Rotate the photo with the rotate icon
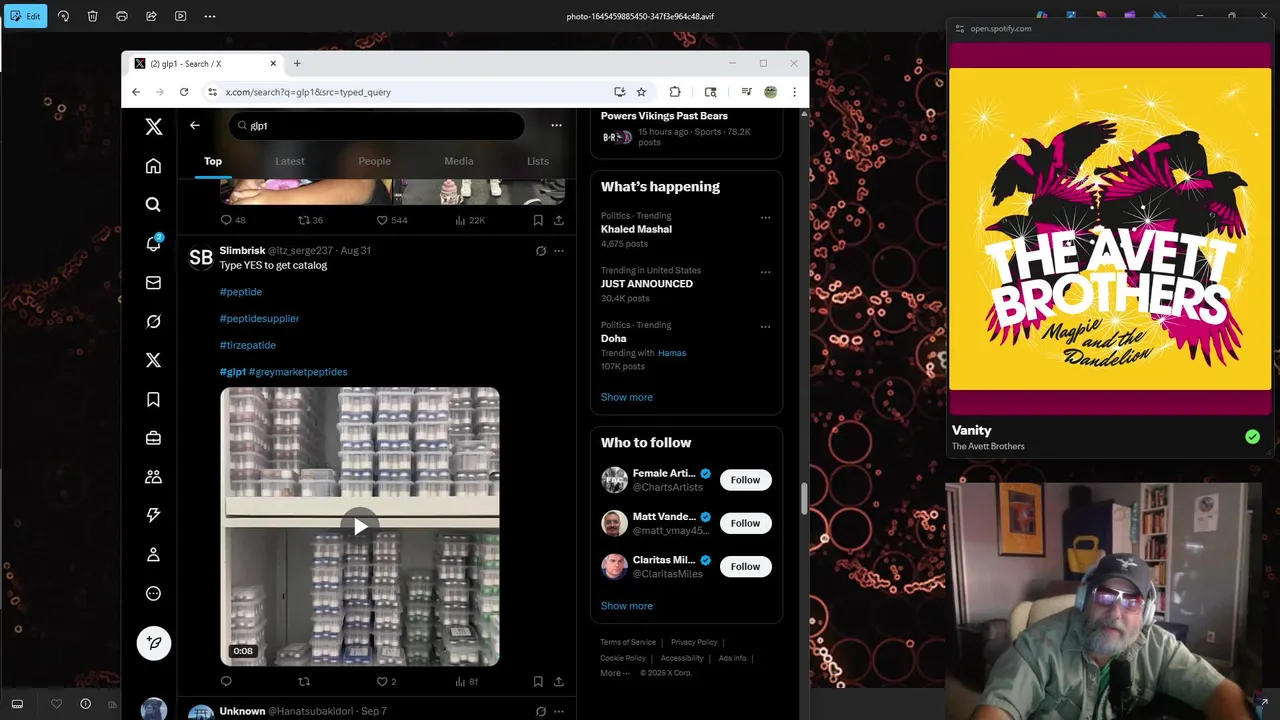Viewport: 1280px width, 720px height. (x=63, y=16)
